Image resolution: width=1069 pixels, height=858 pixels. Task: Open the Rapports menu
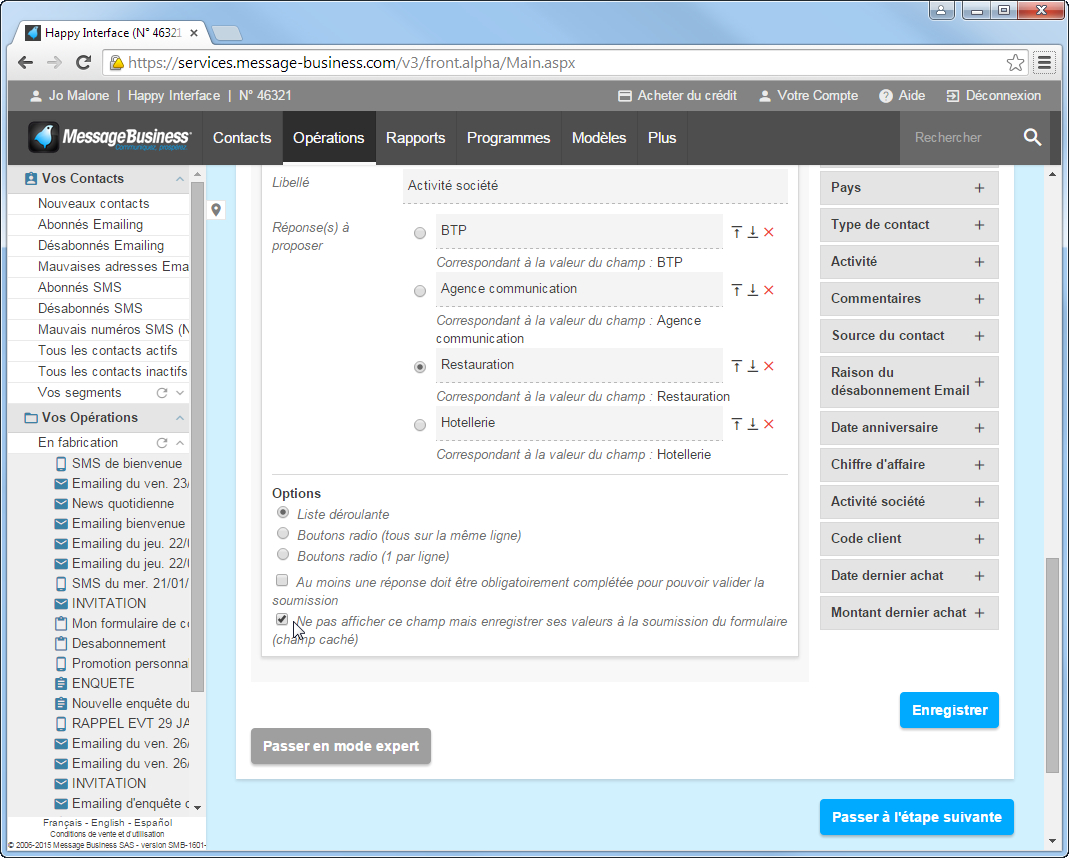pos(415,138)
